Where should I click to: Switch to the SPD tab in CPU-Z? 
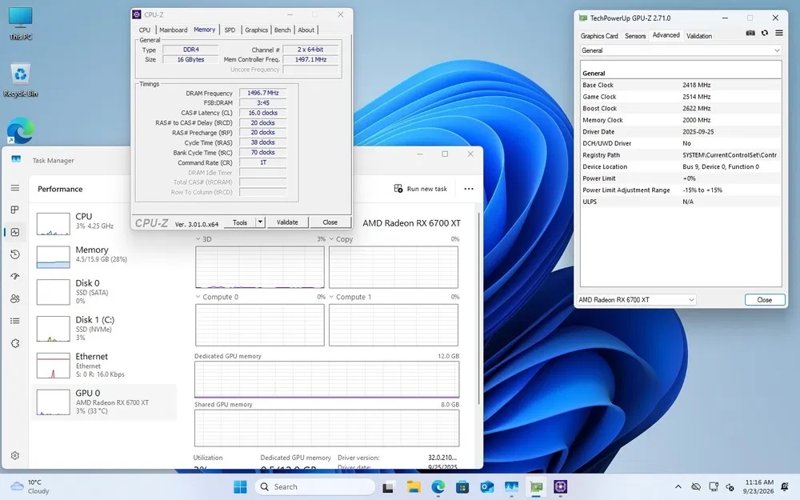tap(230, 30)
